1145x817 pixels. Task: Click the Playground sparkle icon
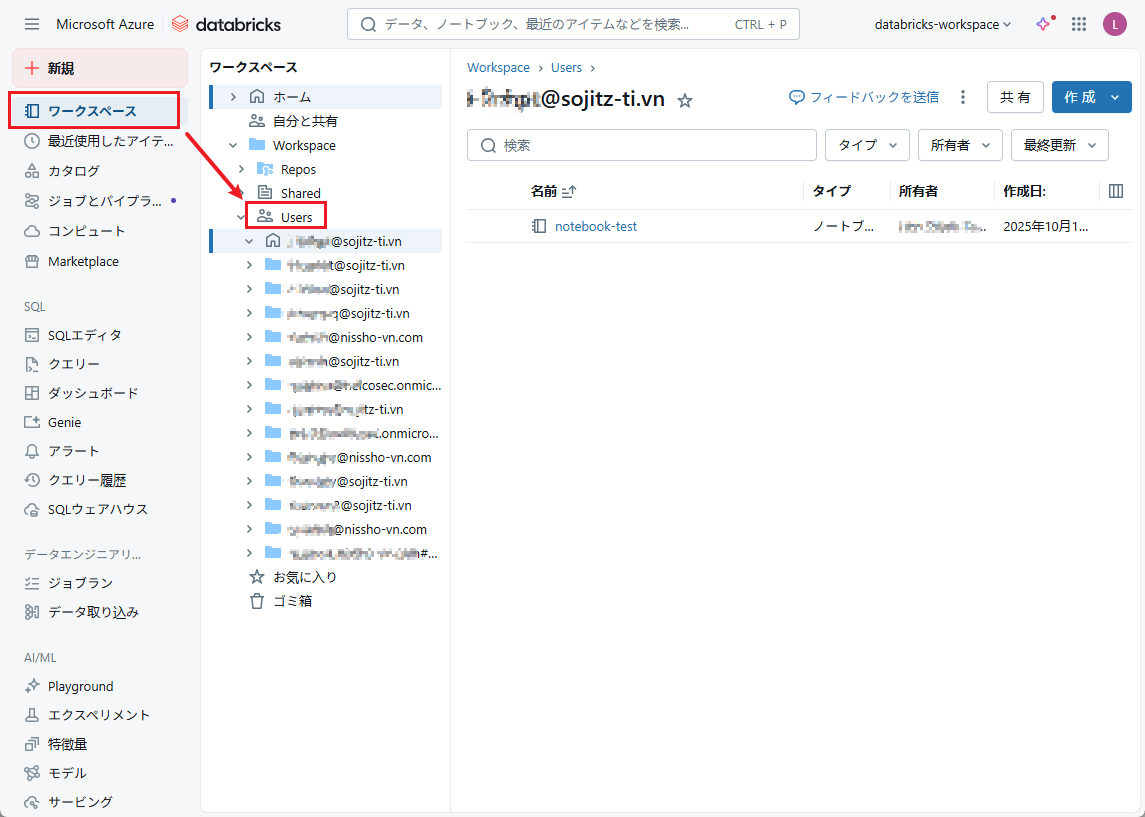coord(31,686)
